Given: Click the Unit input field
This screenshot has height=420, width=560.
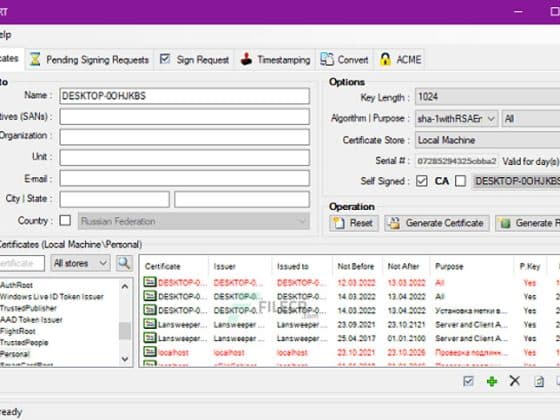Looking at the screenshot, I should tap(184, 158).
